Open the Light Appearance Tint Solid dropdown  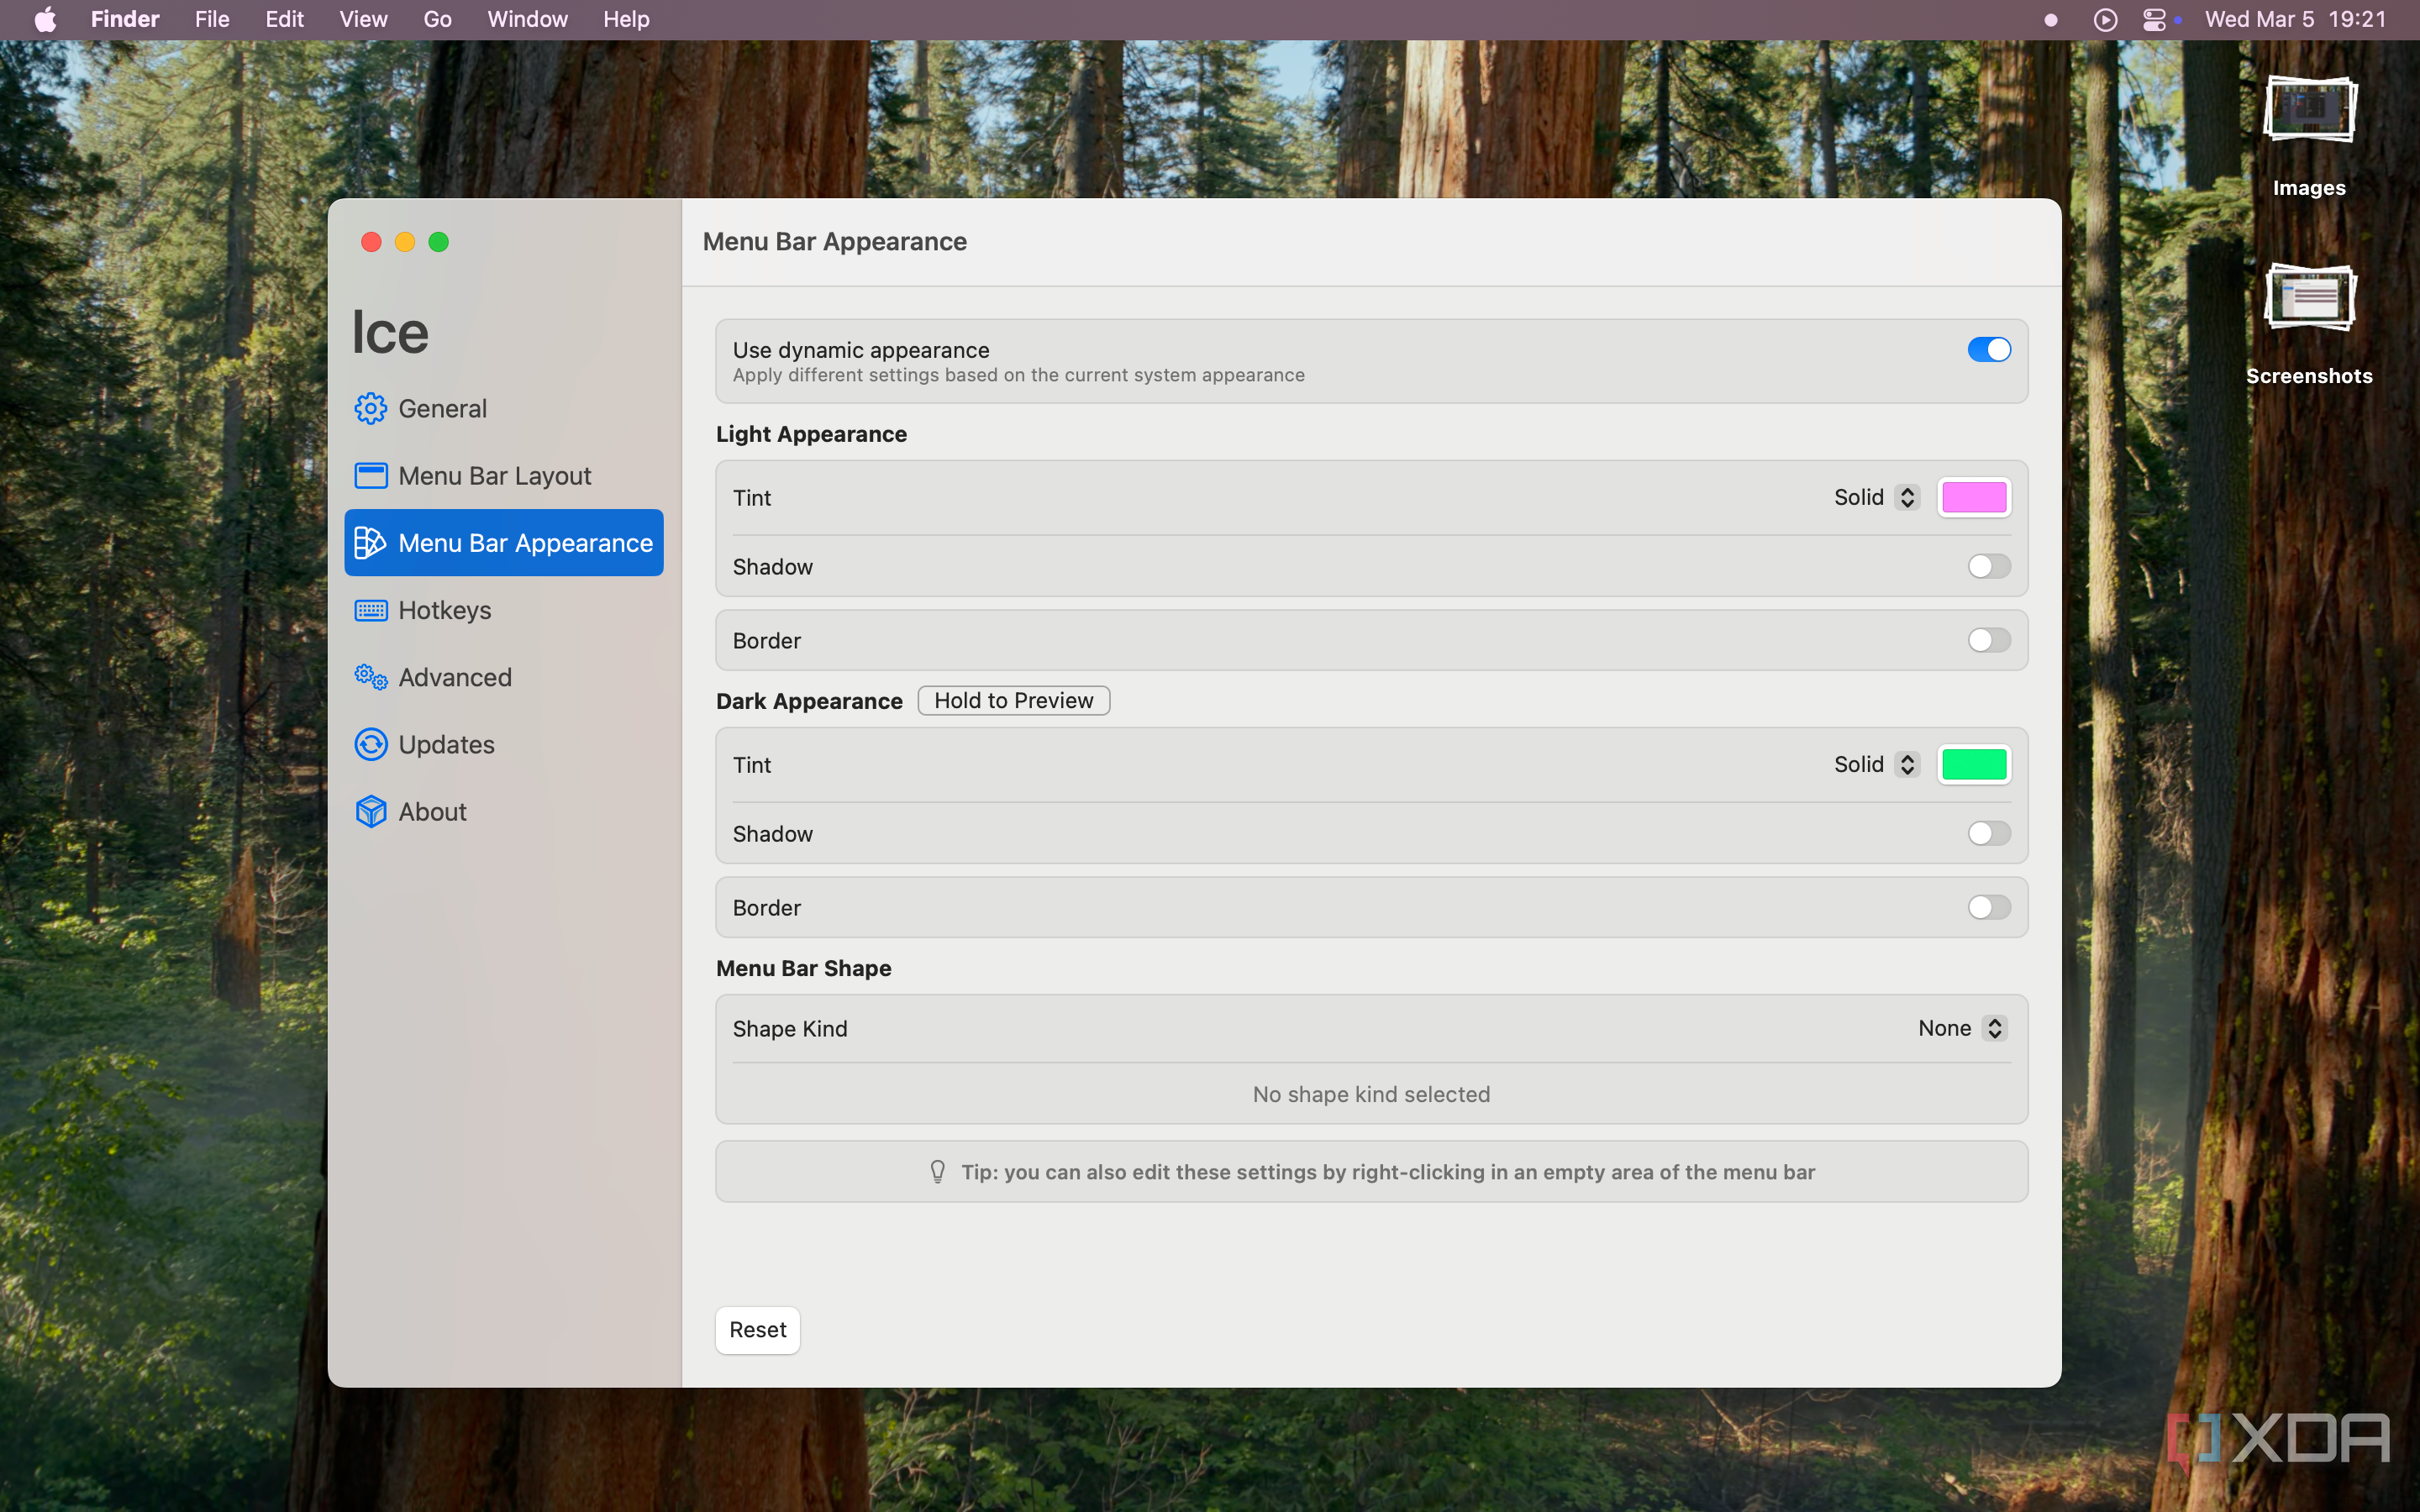(1876, 498)
